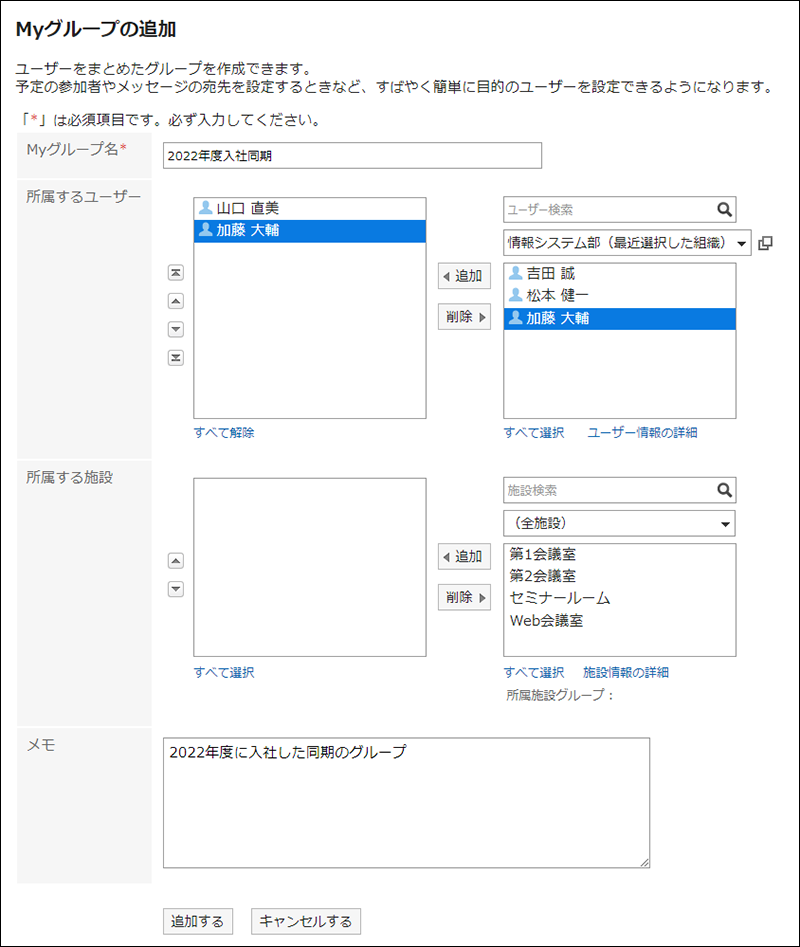The width and height of the screenshot is (800, 947).
Task: Click the facility search magnifier icon
Action: click(x=724, y=490)
